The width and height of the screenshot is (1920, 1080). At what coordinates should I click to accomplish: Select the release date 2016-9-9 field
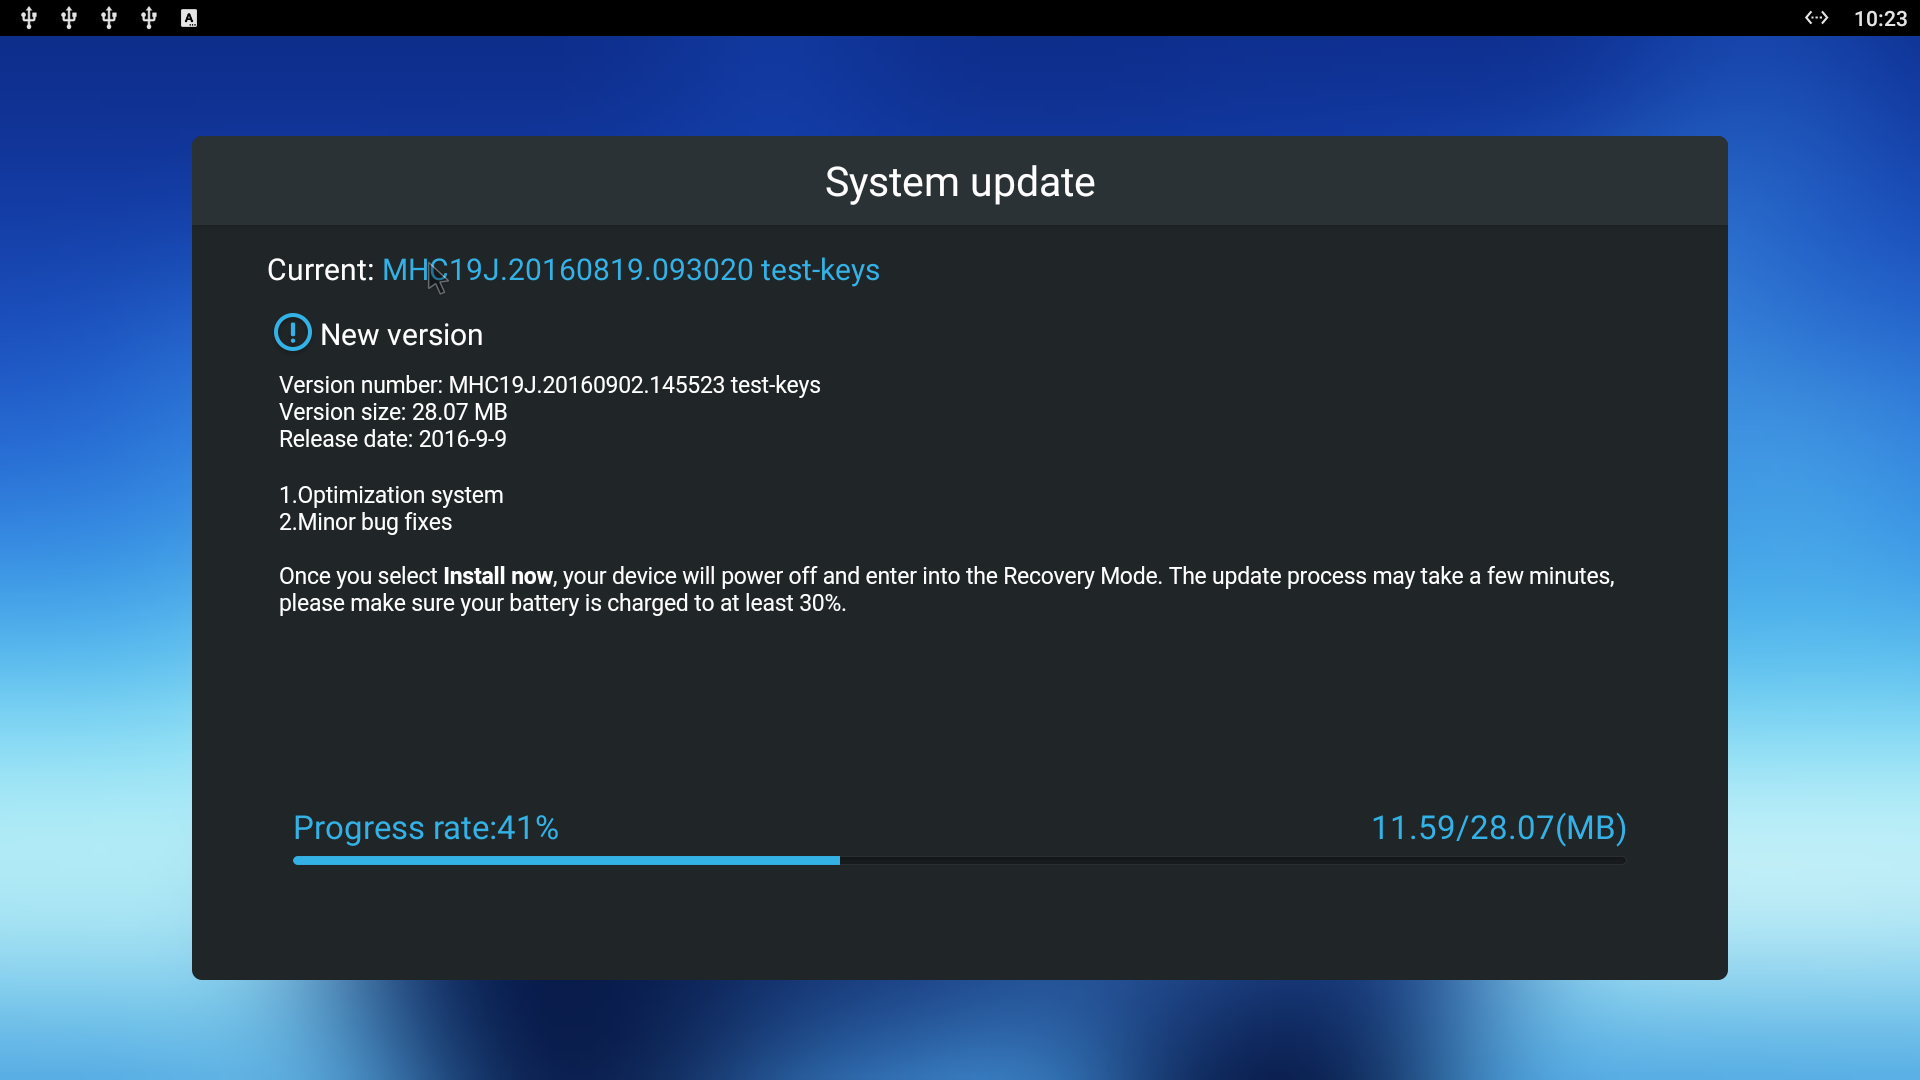tap(392, 439)
